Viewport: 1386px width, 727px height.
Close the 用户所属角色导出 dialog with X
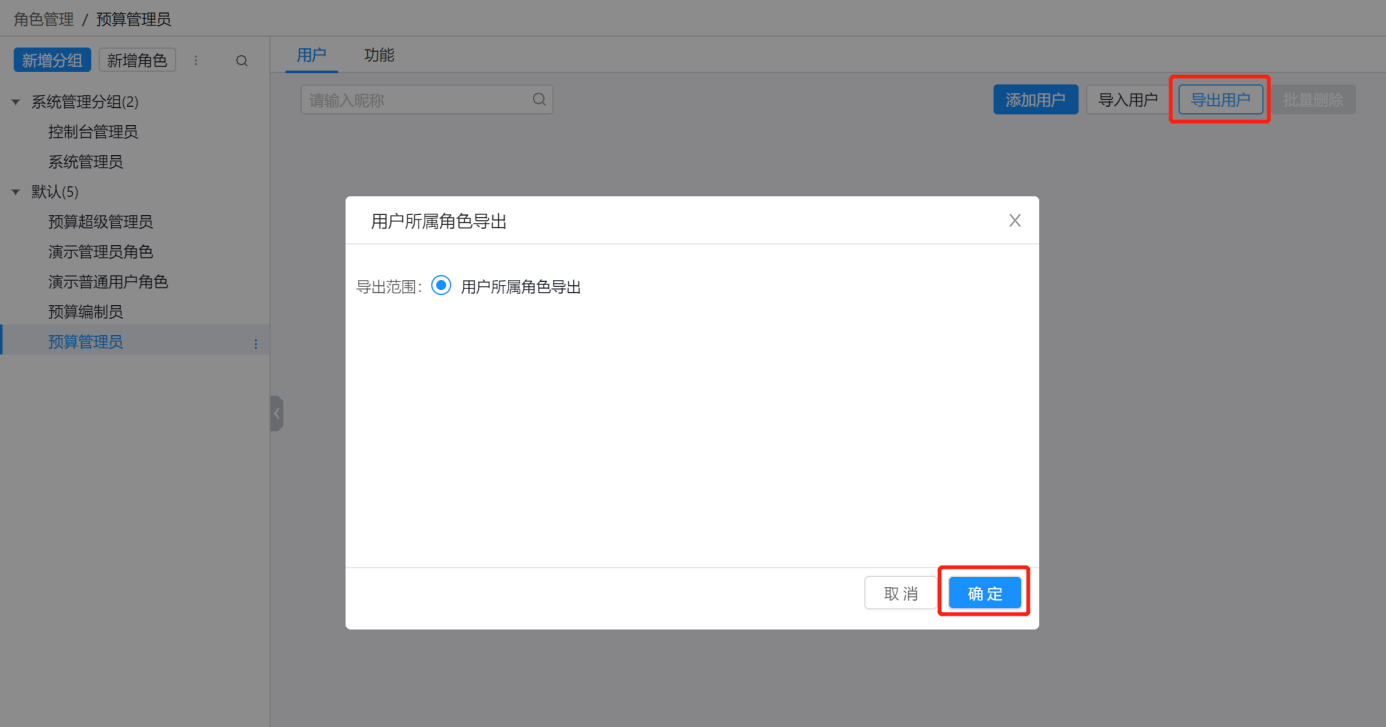(x=1014, y=221)
